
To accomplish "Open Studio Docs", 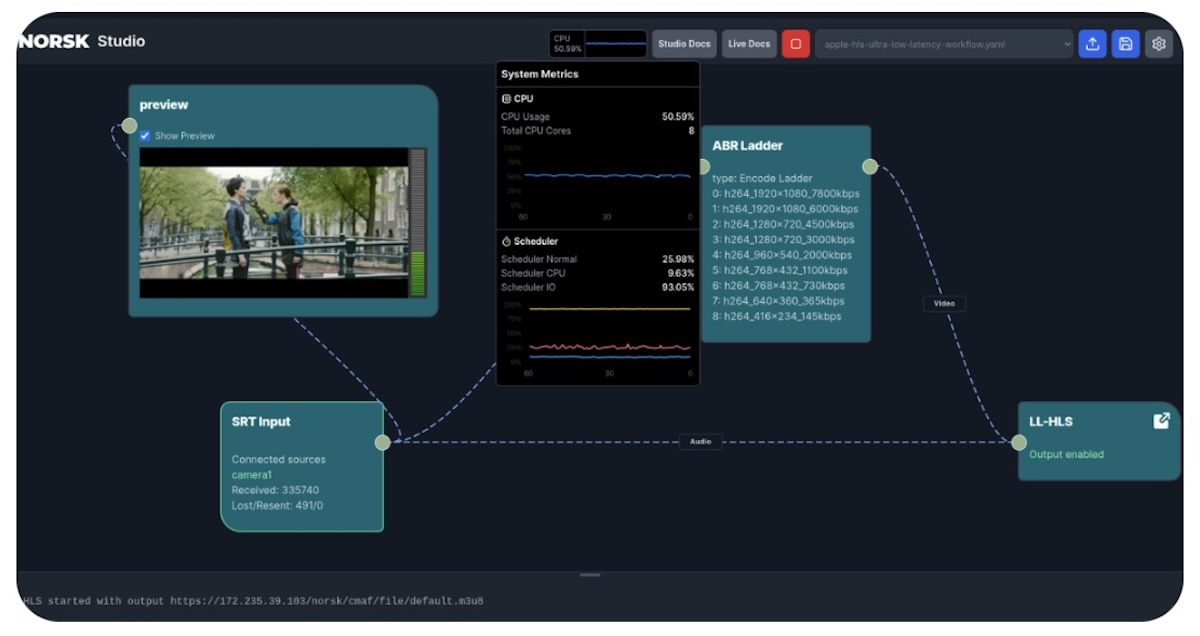I will 684,44.
